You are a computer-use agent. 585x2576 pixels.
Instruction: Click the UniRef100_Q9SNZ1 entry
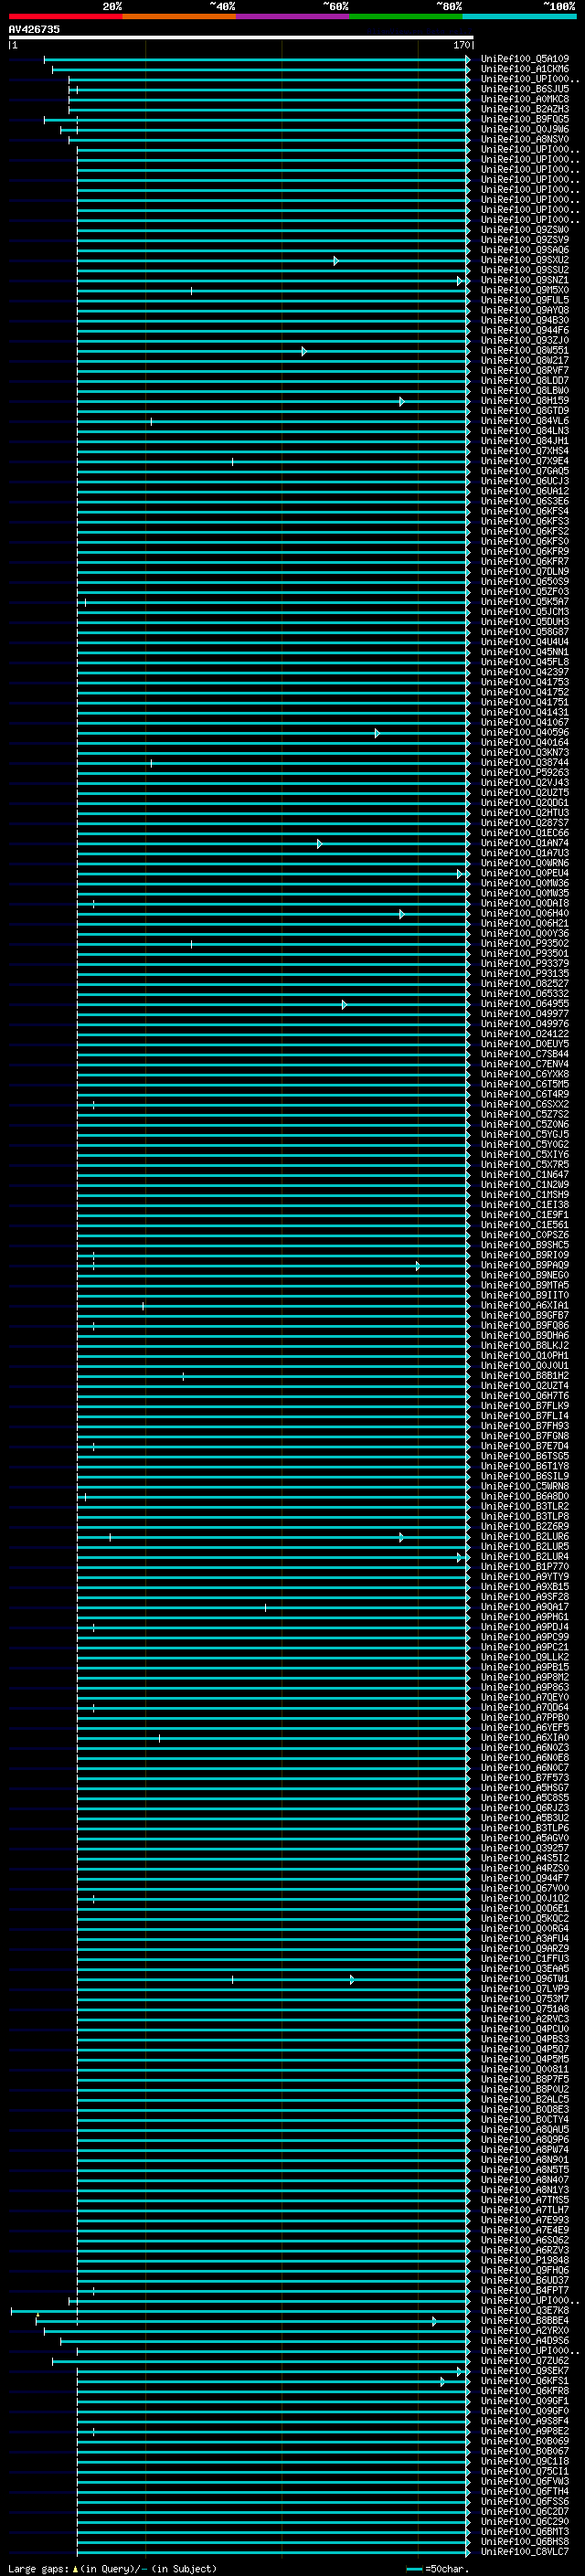[525, 280]
